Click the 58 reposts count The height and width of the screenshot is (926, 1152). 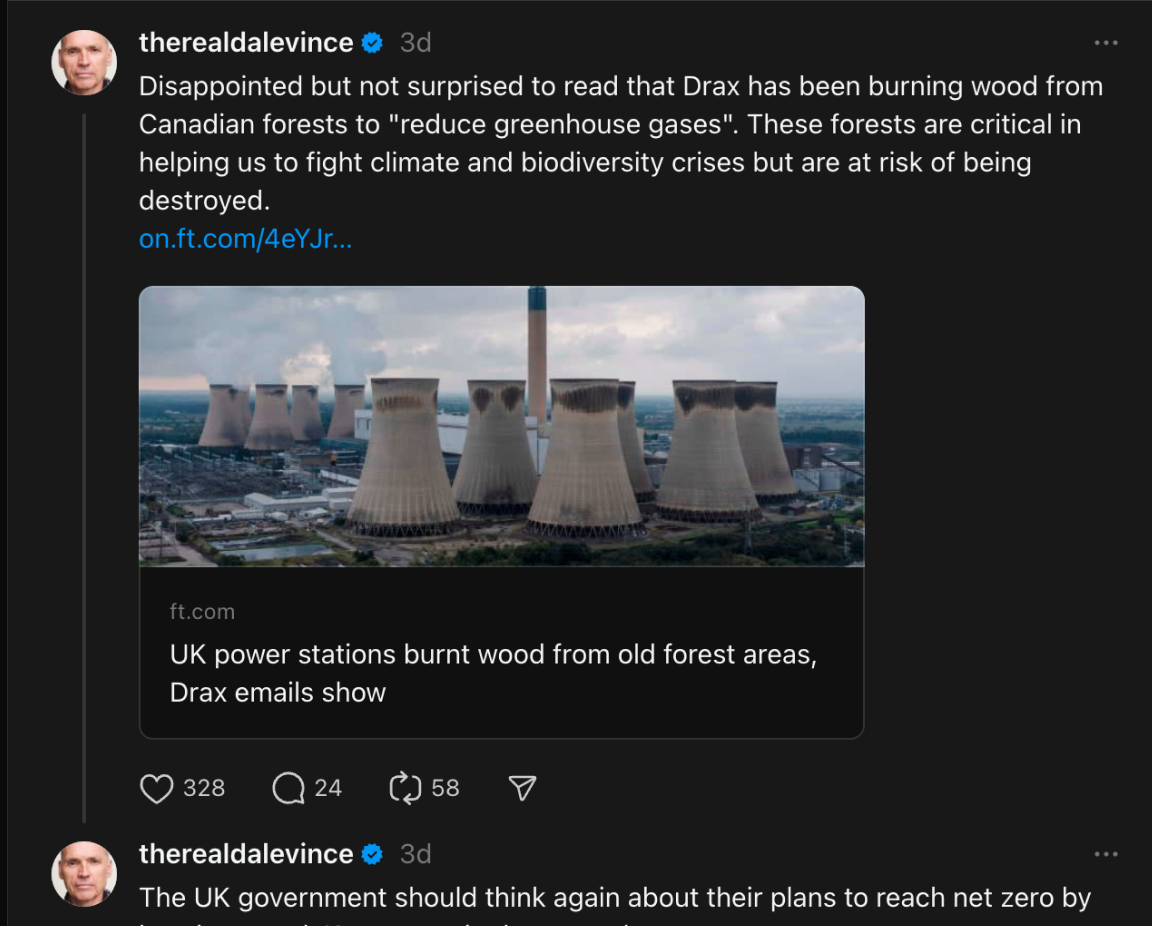pyautogui.click(x=445, y=789)
